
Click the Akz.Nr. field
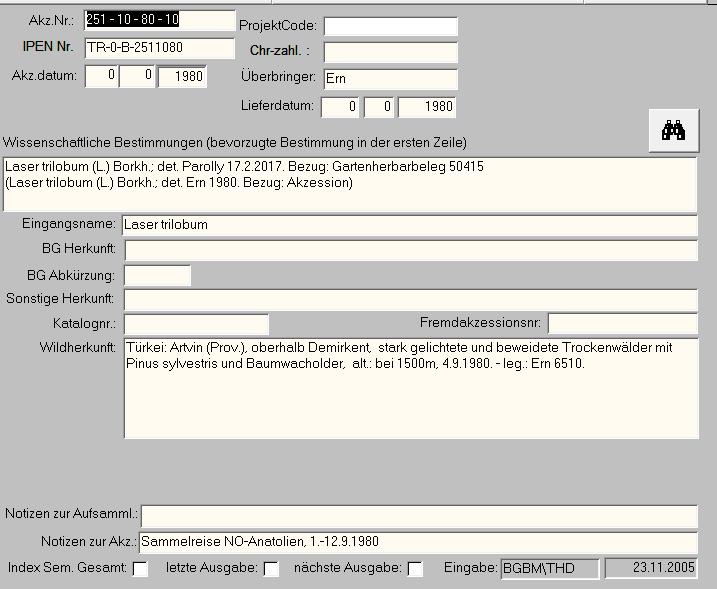(159, 20)
